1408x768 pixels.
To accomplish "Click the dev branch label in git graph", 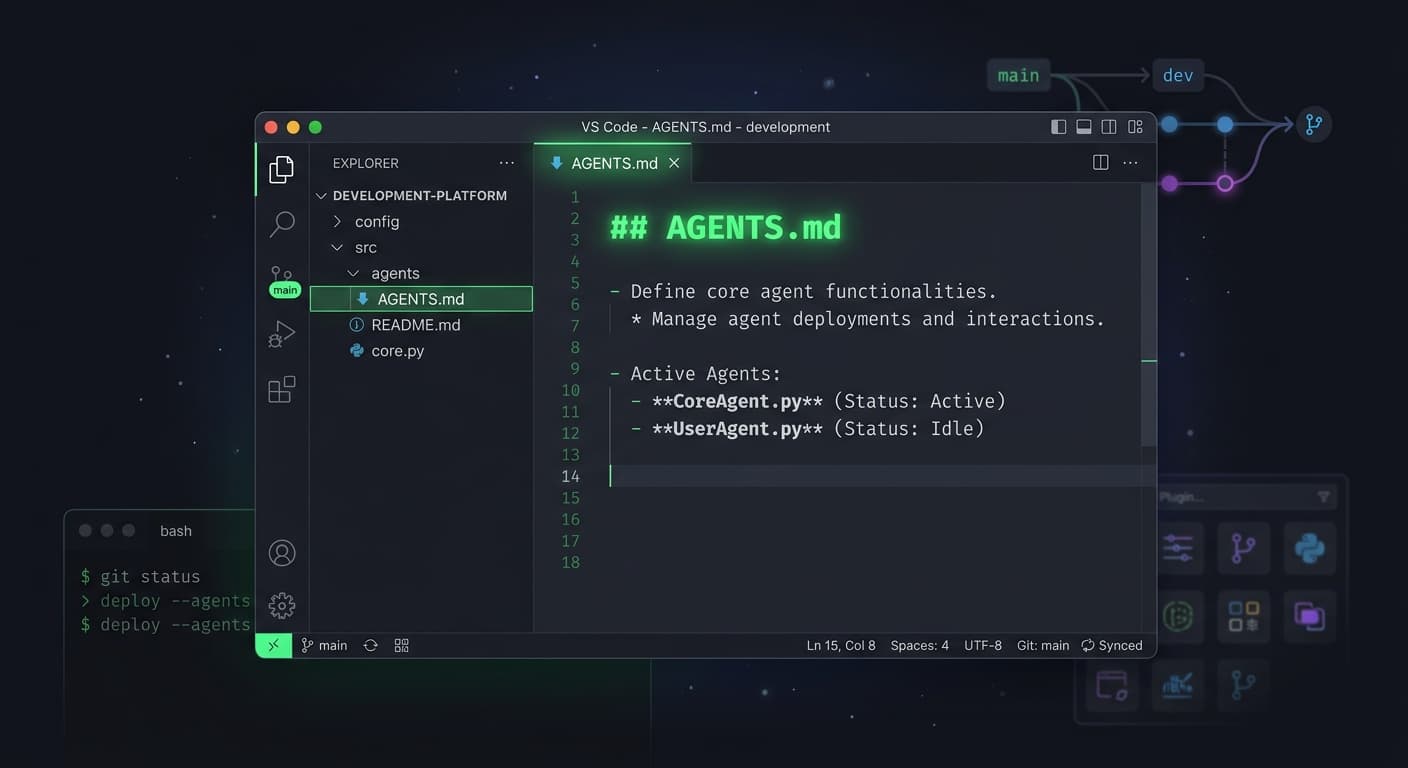I will click(x=1178, y=75).
